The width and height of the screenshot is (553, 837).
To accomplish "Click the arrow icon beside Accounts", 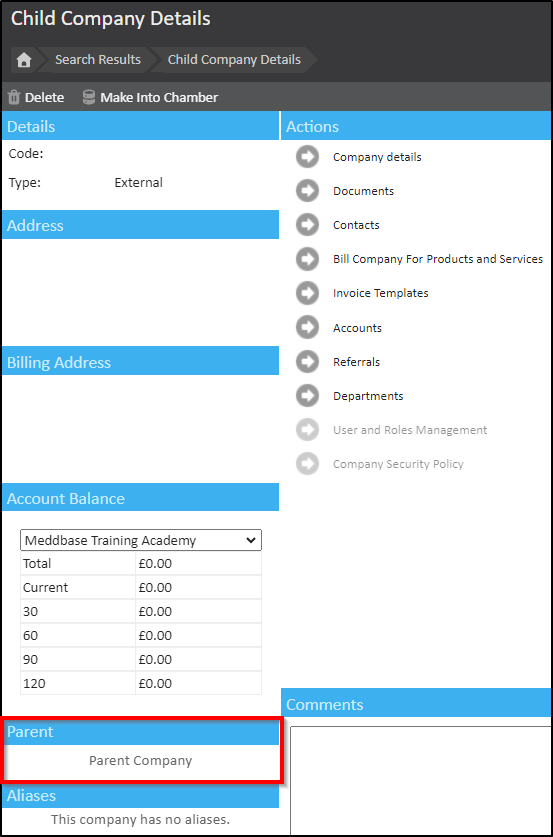I will pyautogui.click(x=307, y=328).
